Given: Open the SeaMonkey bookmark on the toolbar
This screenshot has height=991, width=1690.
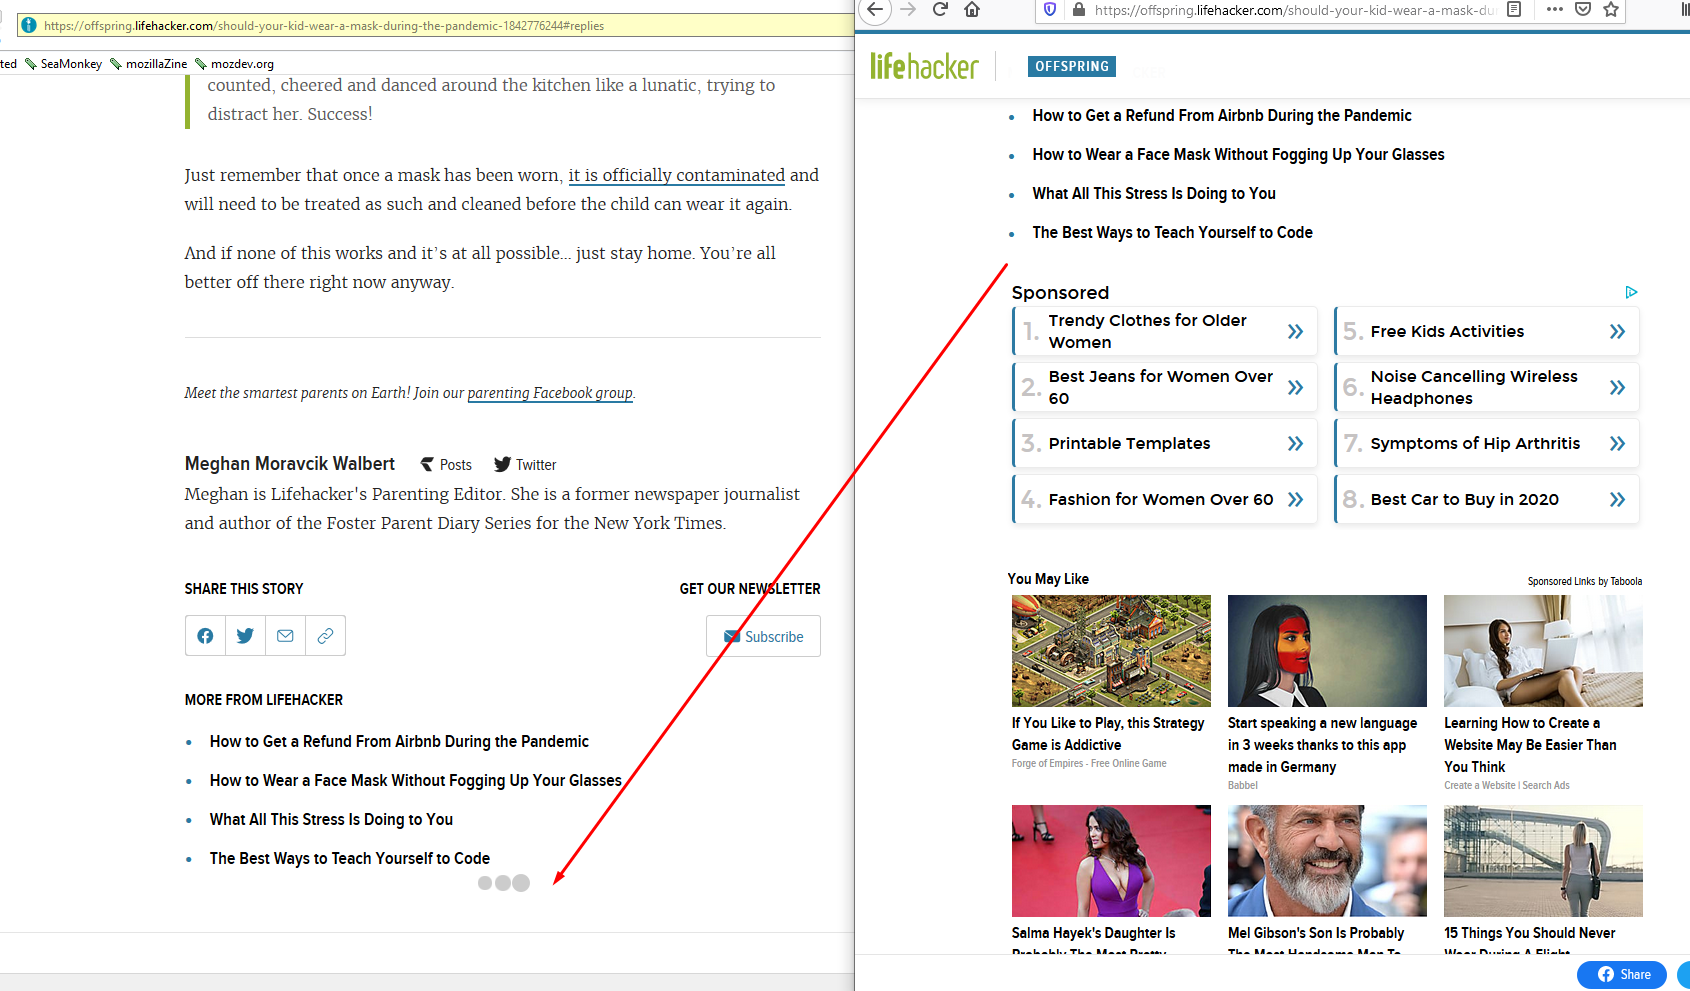Looking at the screenshot, I should click(70, 63).
